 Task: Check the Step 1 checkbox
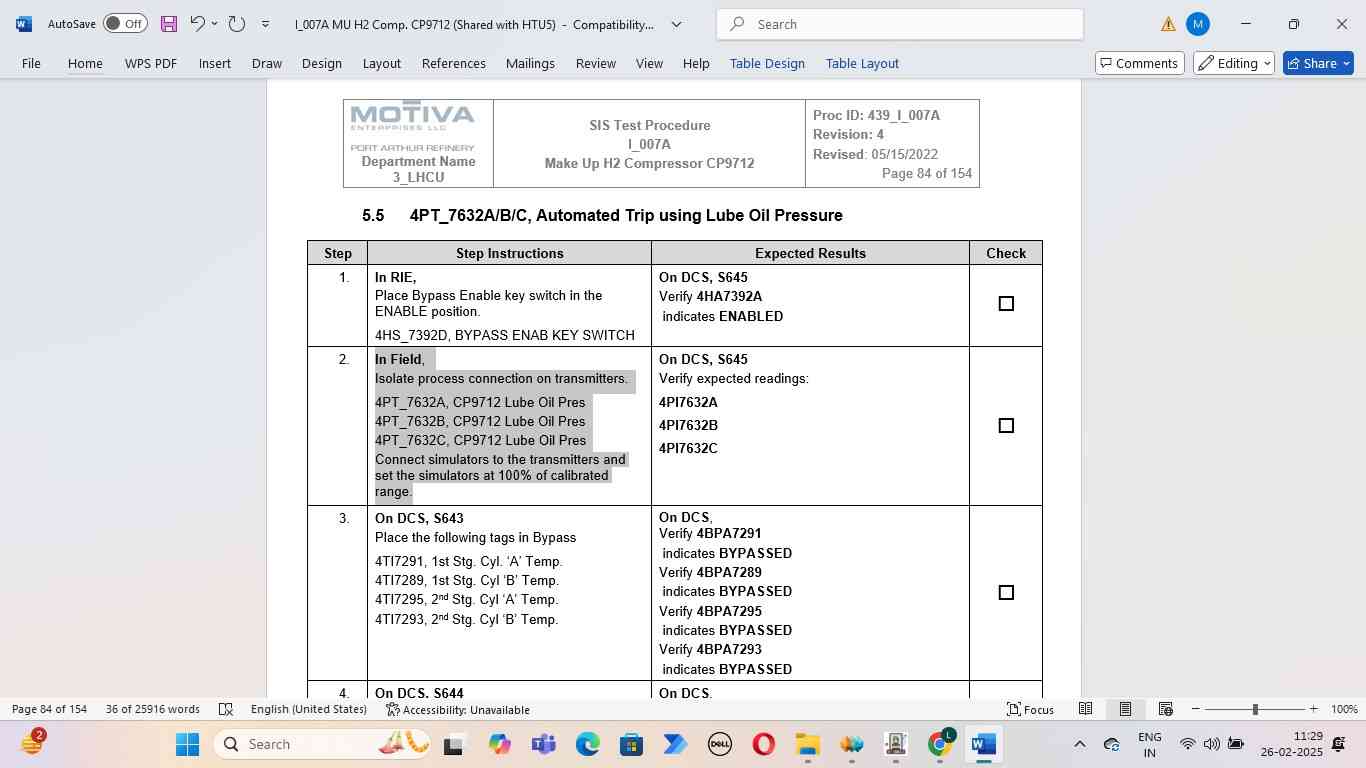1006,304
